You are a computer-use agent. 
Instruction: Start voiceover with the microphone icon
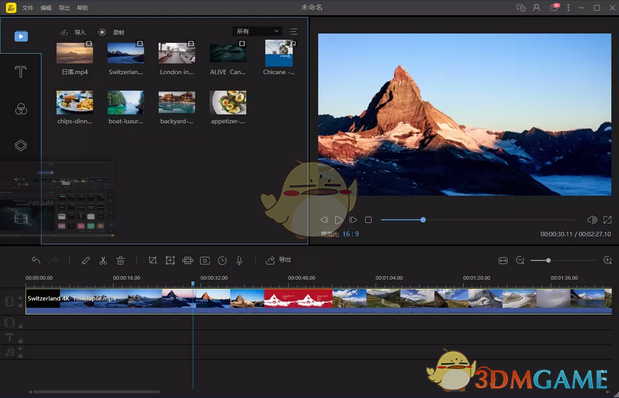pos(239,261)
